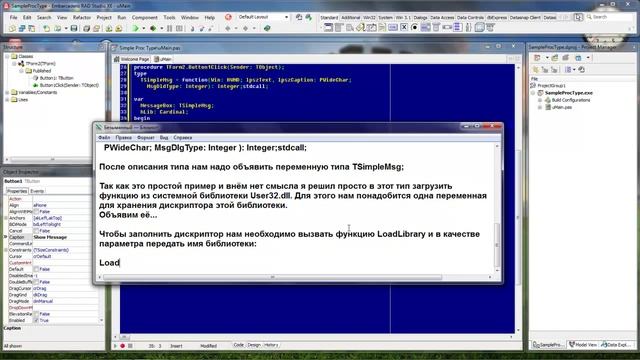
Task: Click the TListBox component in palette
Action: (x=425, y=28)
